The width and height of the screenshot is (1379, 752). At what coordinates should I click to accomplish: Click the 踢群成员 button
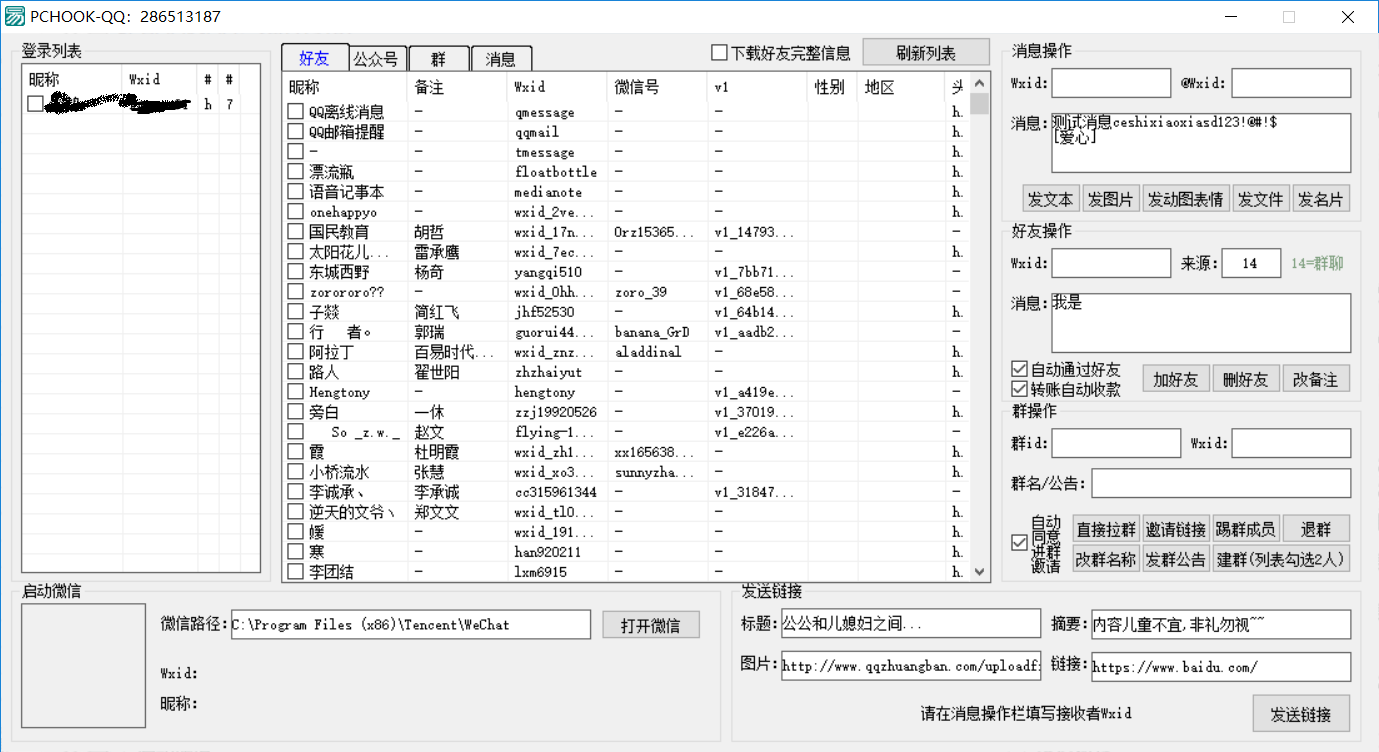coord(1246,529)
